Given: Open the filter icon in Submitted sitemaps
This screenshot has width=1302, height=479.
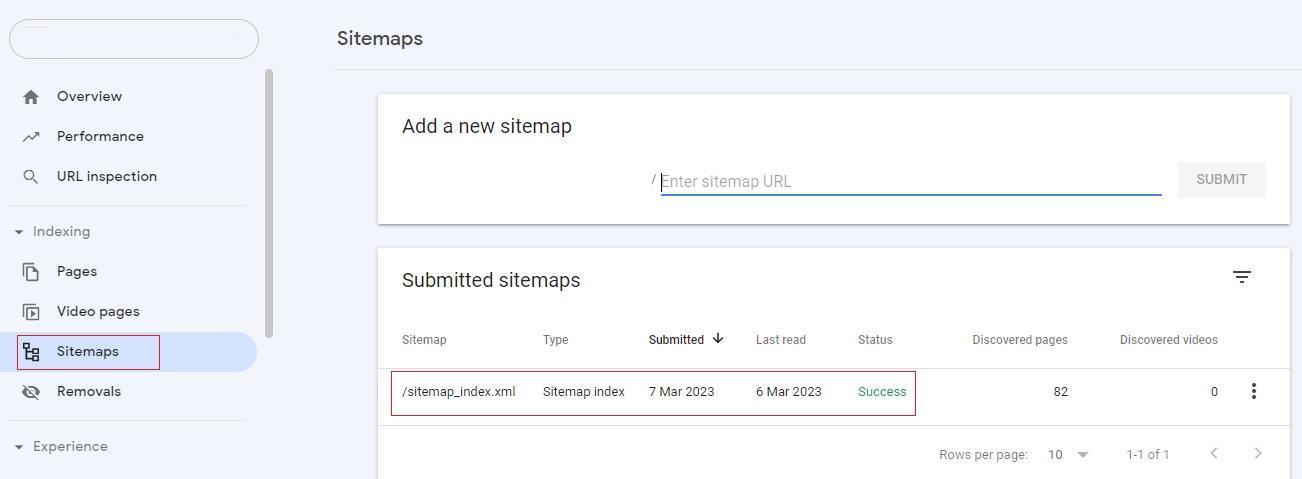Looking at the screenshot, I should pyautogui.click(x=1242, y=277).
